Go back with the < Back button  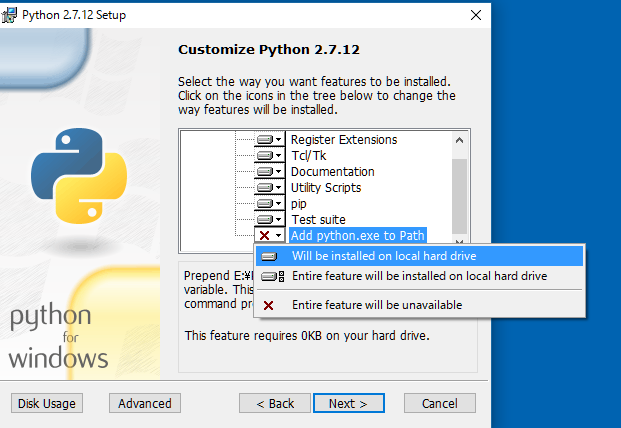point(275,403)
